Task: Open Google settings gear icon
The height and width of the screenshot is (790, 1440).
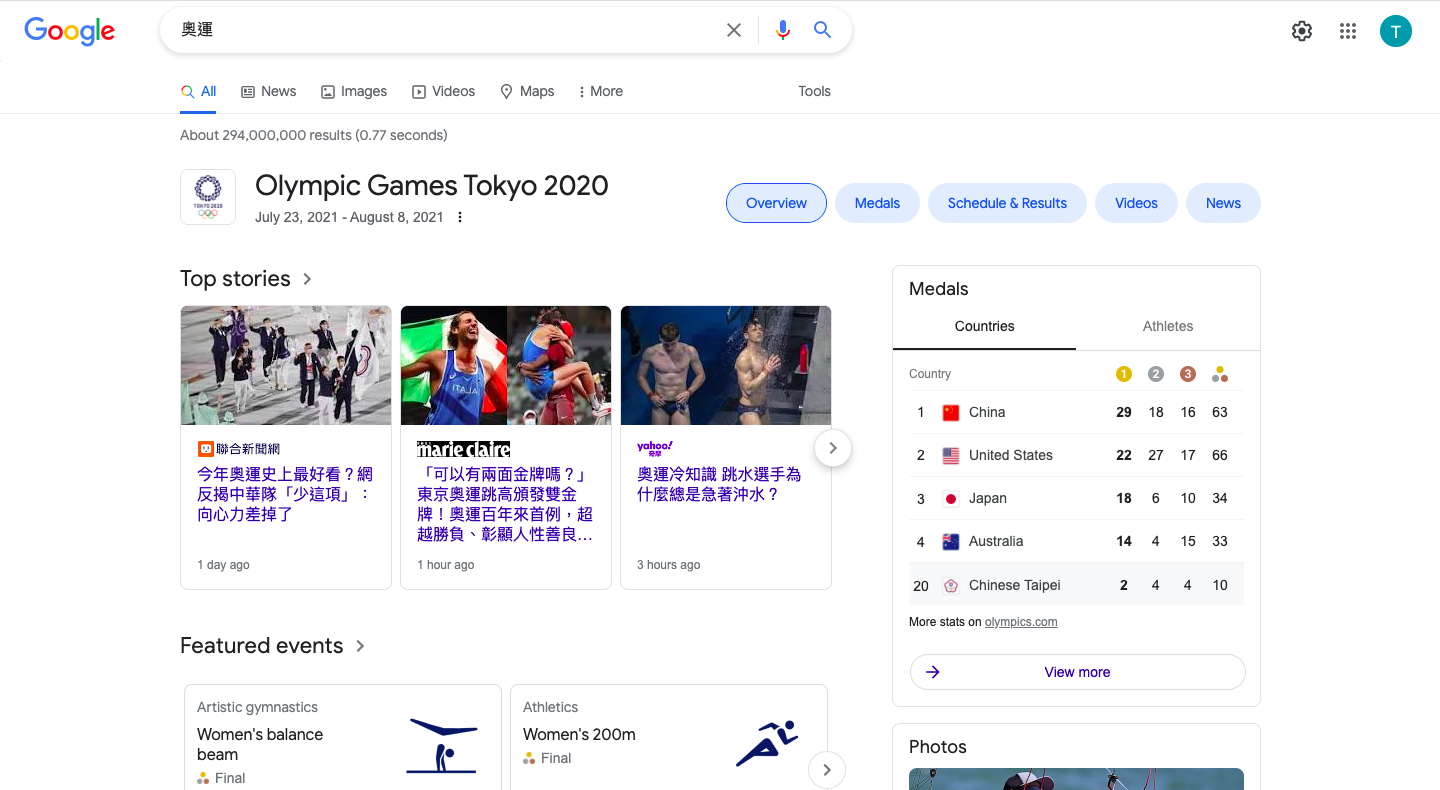Action: pyautogui.click(x=1302, y=31)
